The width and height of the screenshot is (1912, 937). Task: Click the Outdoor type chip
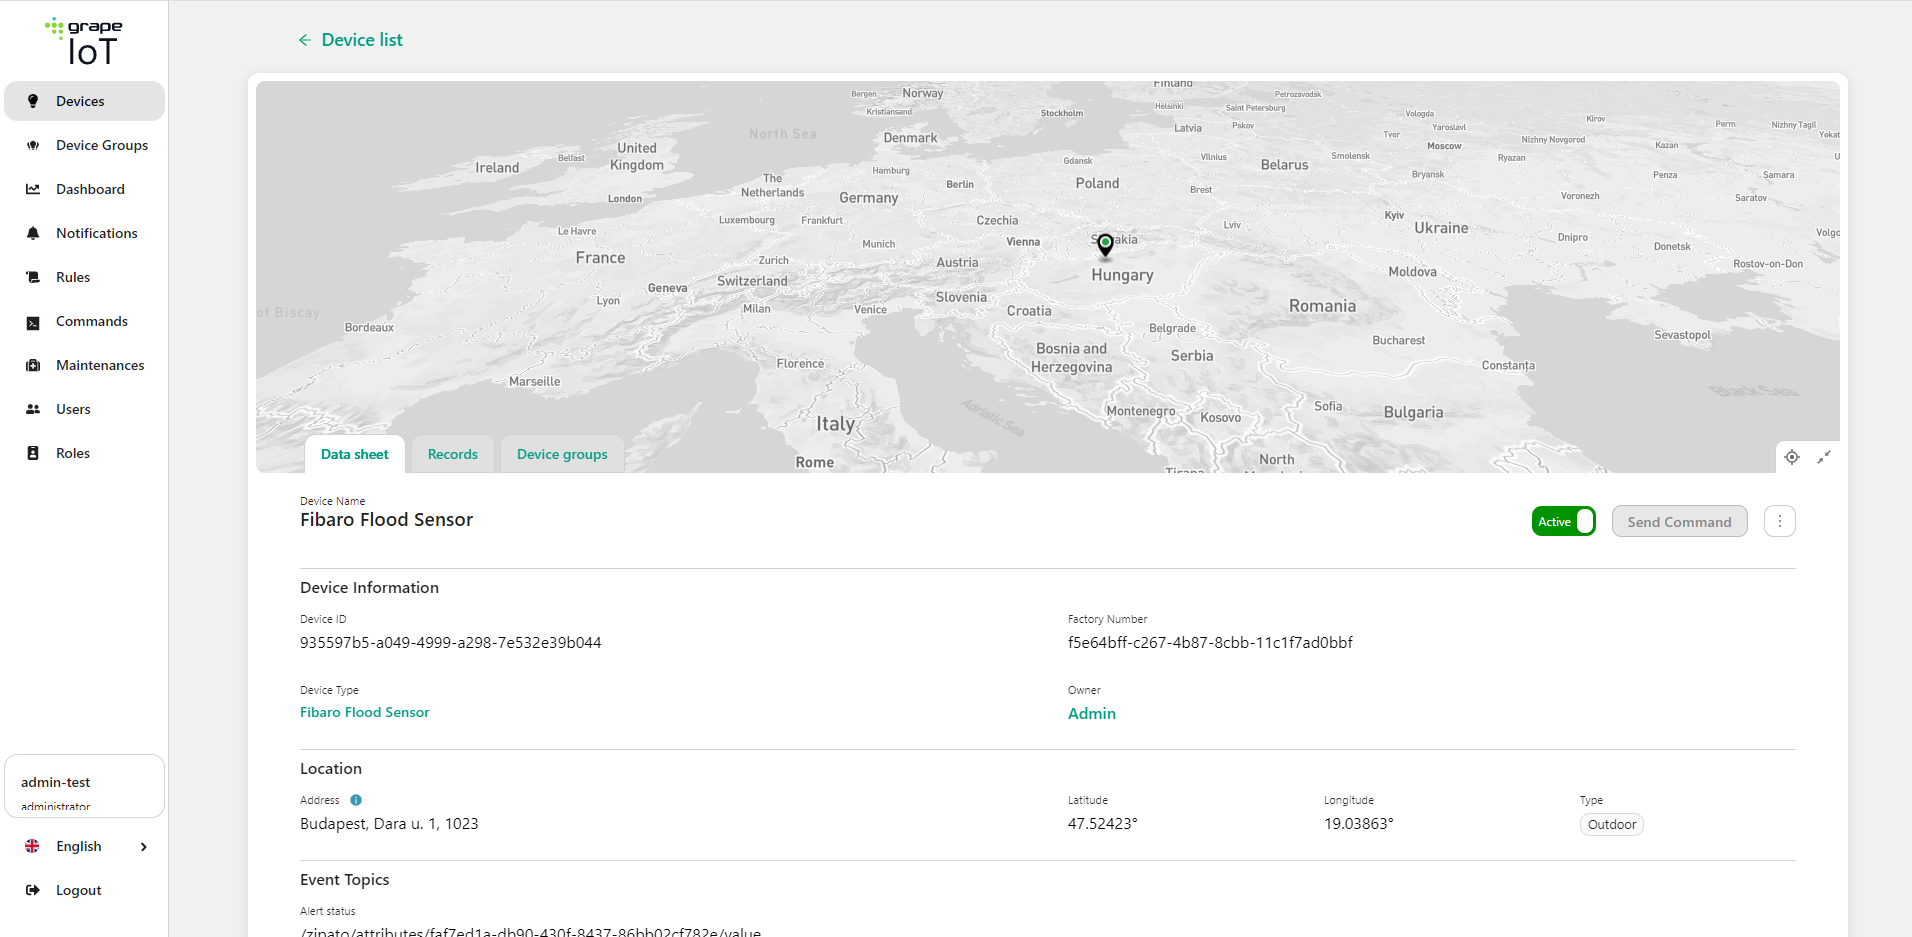(1612, 824)
